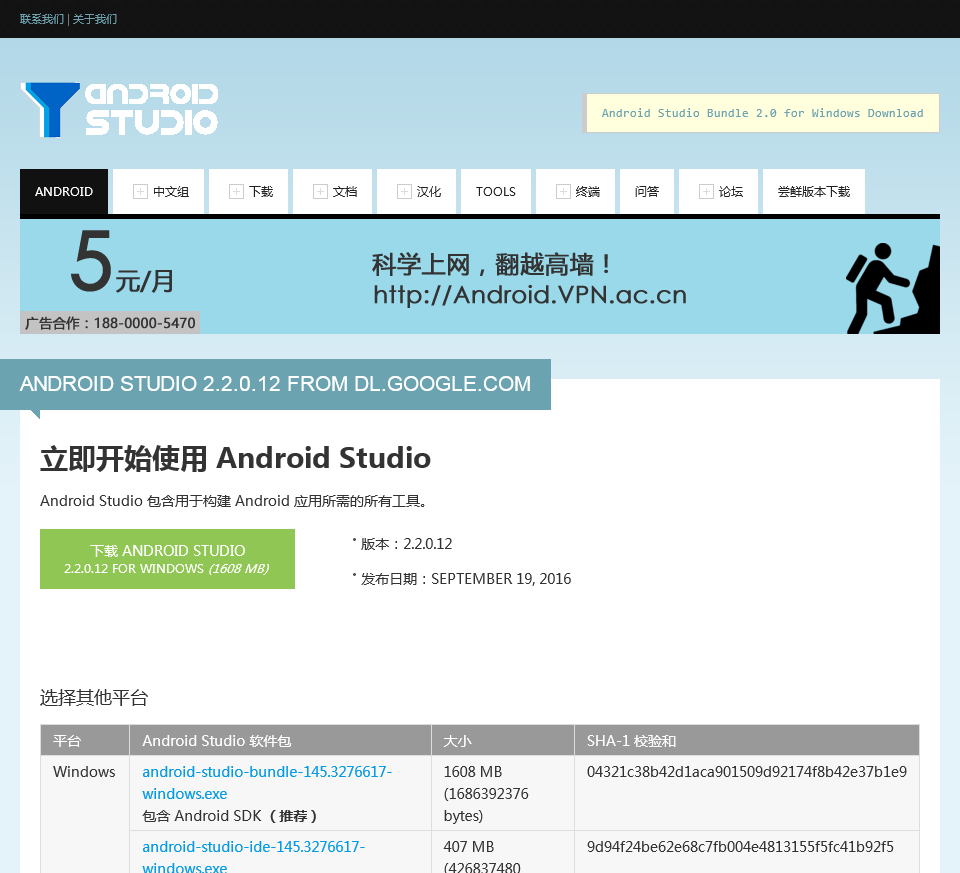The width and height of the screenshot is (960, 873).
Task: Expand the plus icon beside 汉化
Action: [404, 192]
